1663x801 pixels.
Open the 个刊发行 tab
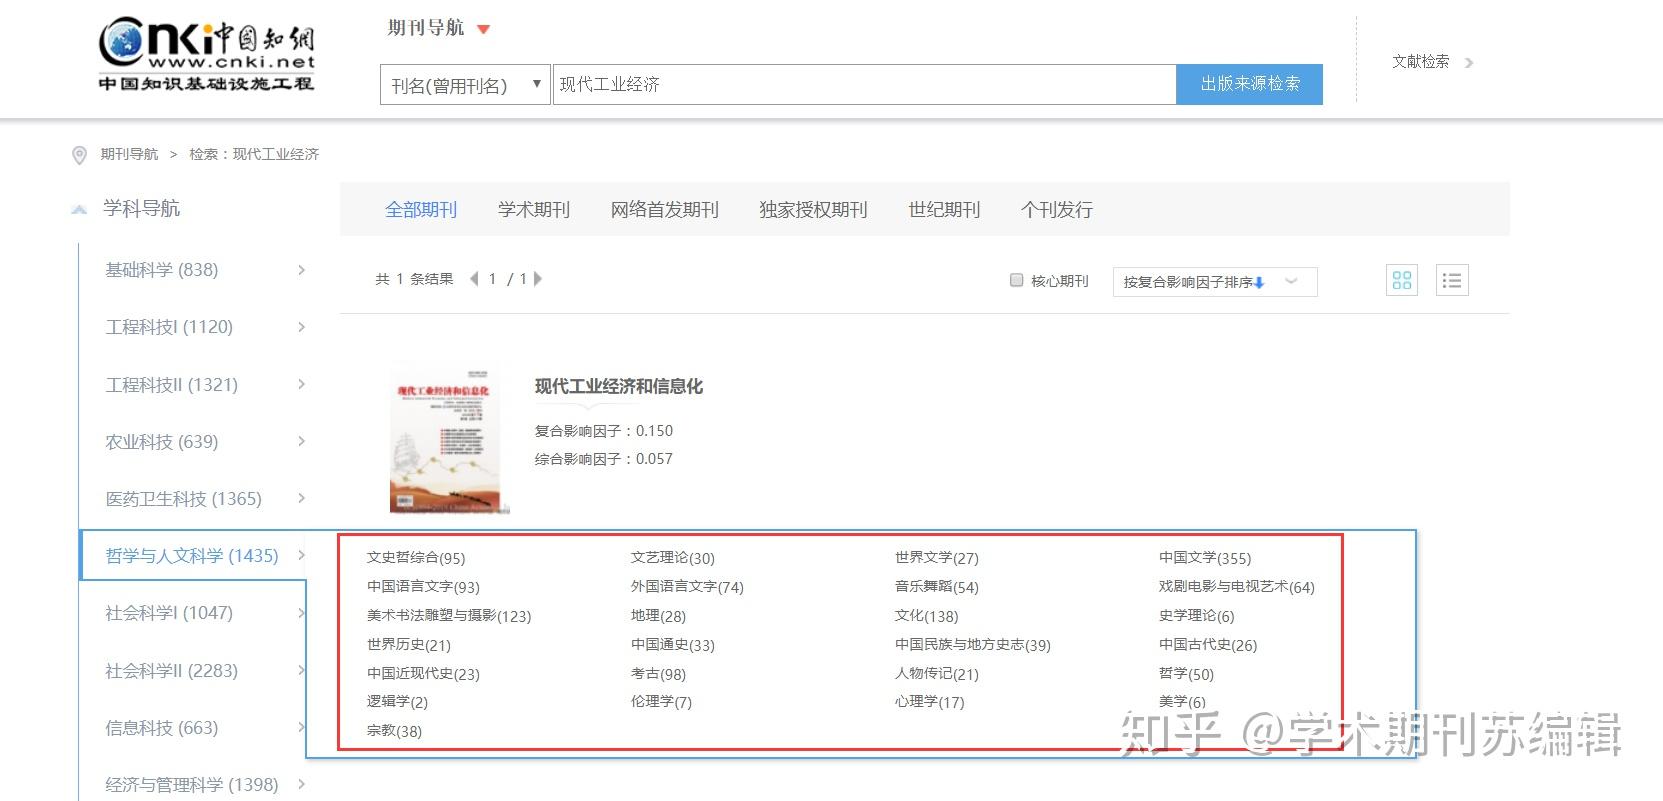[1057, 210]
